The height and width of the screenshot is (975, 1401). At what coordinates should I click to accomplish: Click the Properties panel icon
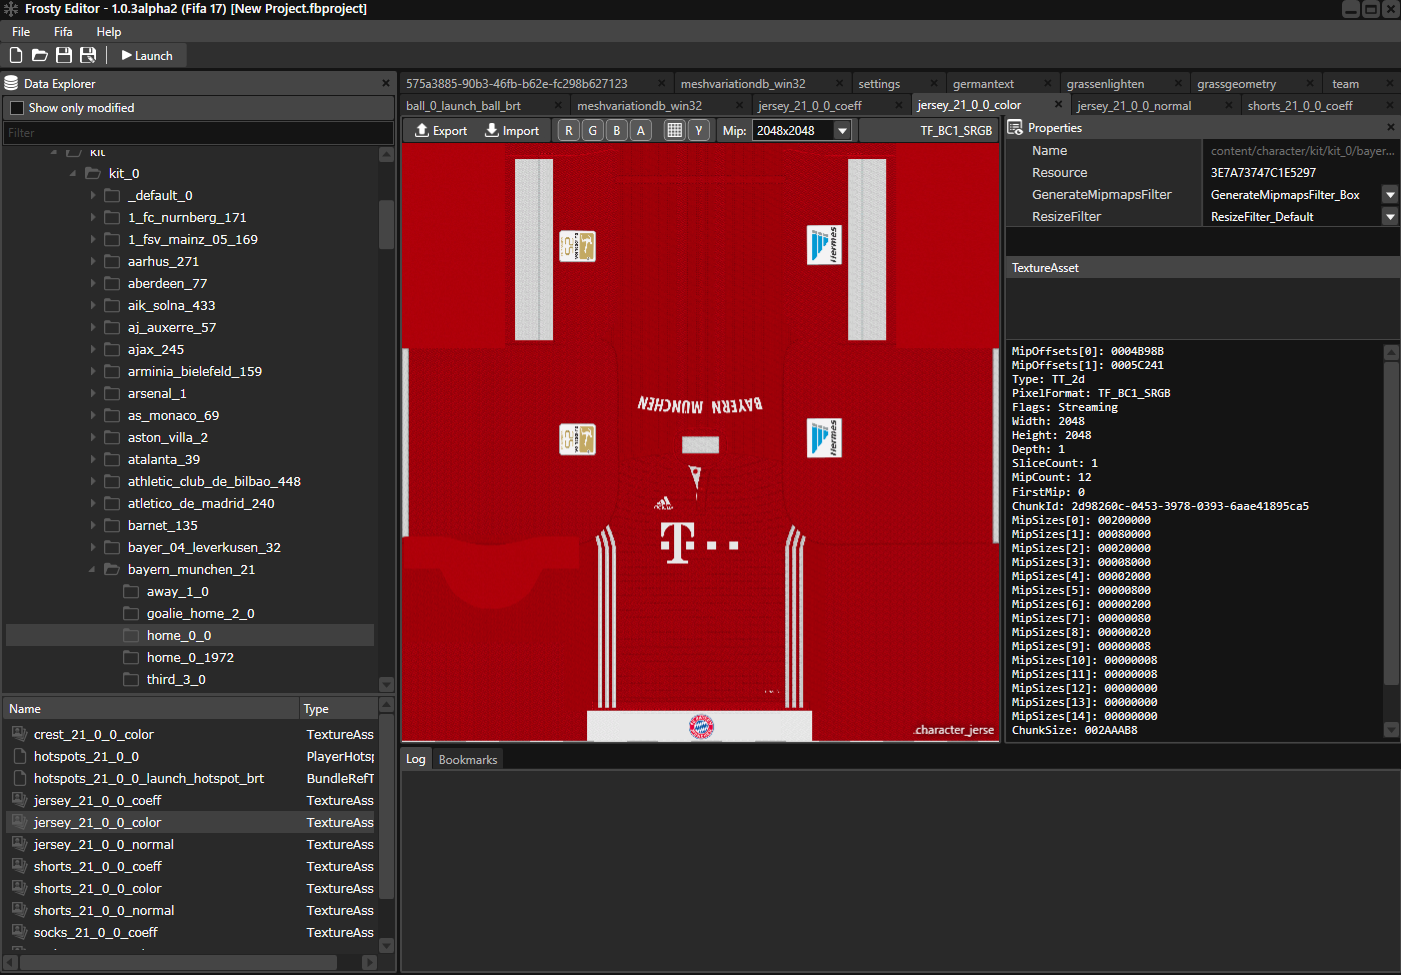point(1015,127)
